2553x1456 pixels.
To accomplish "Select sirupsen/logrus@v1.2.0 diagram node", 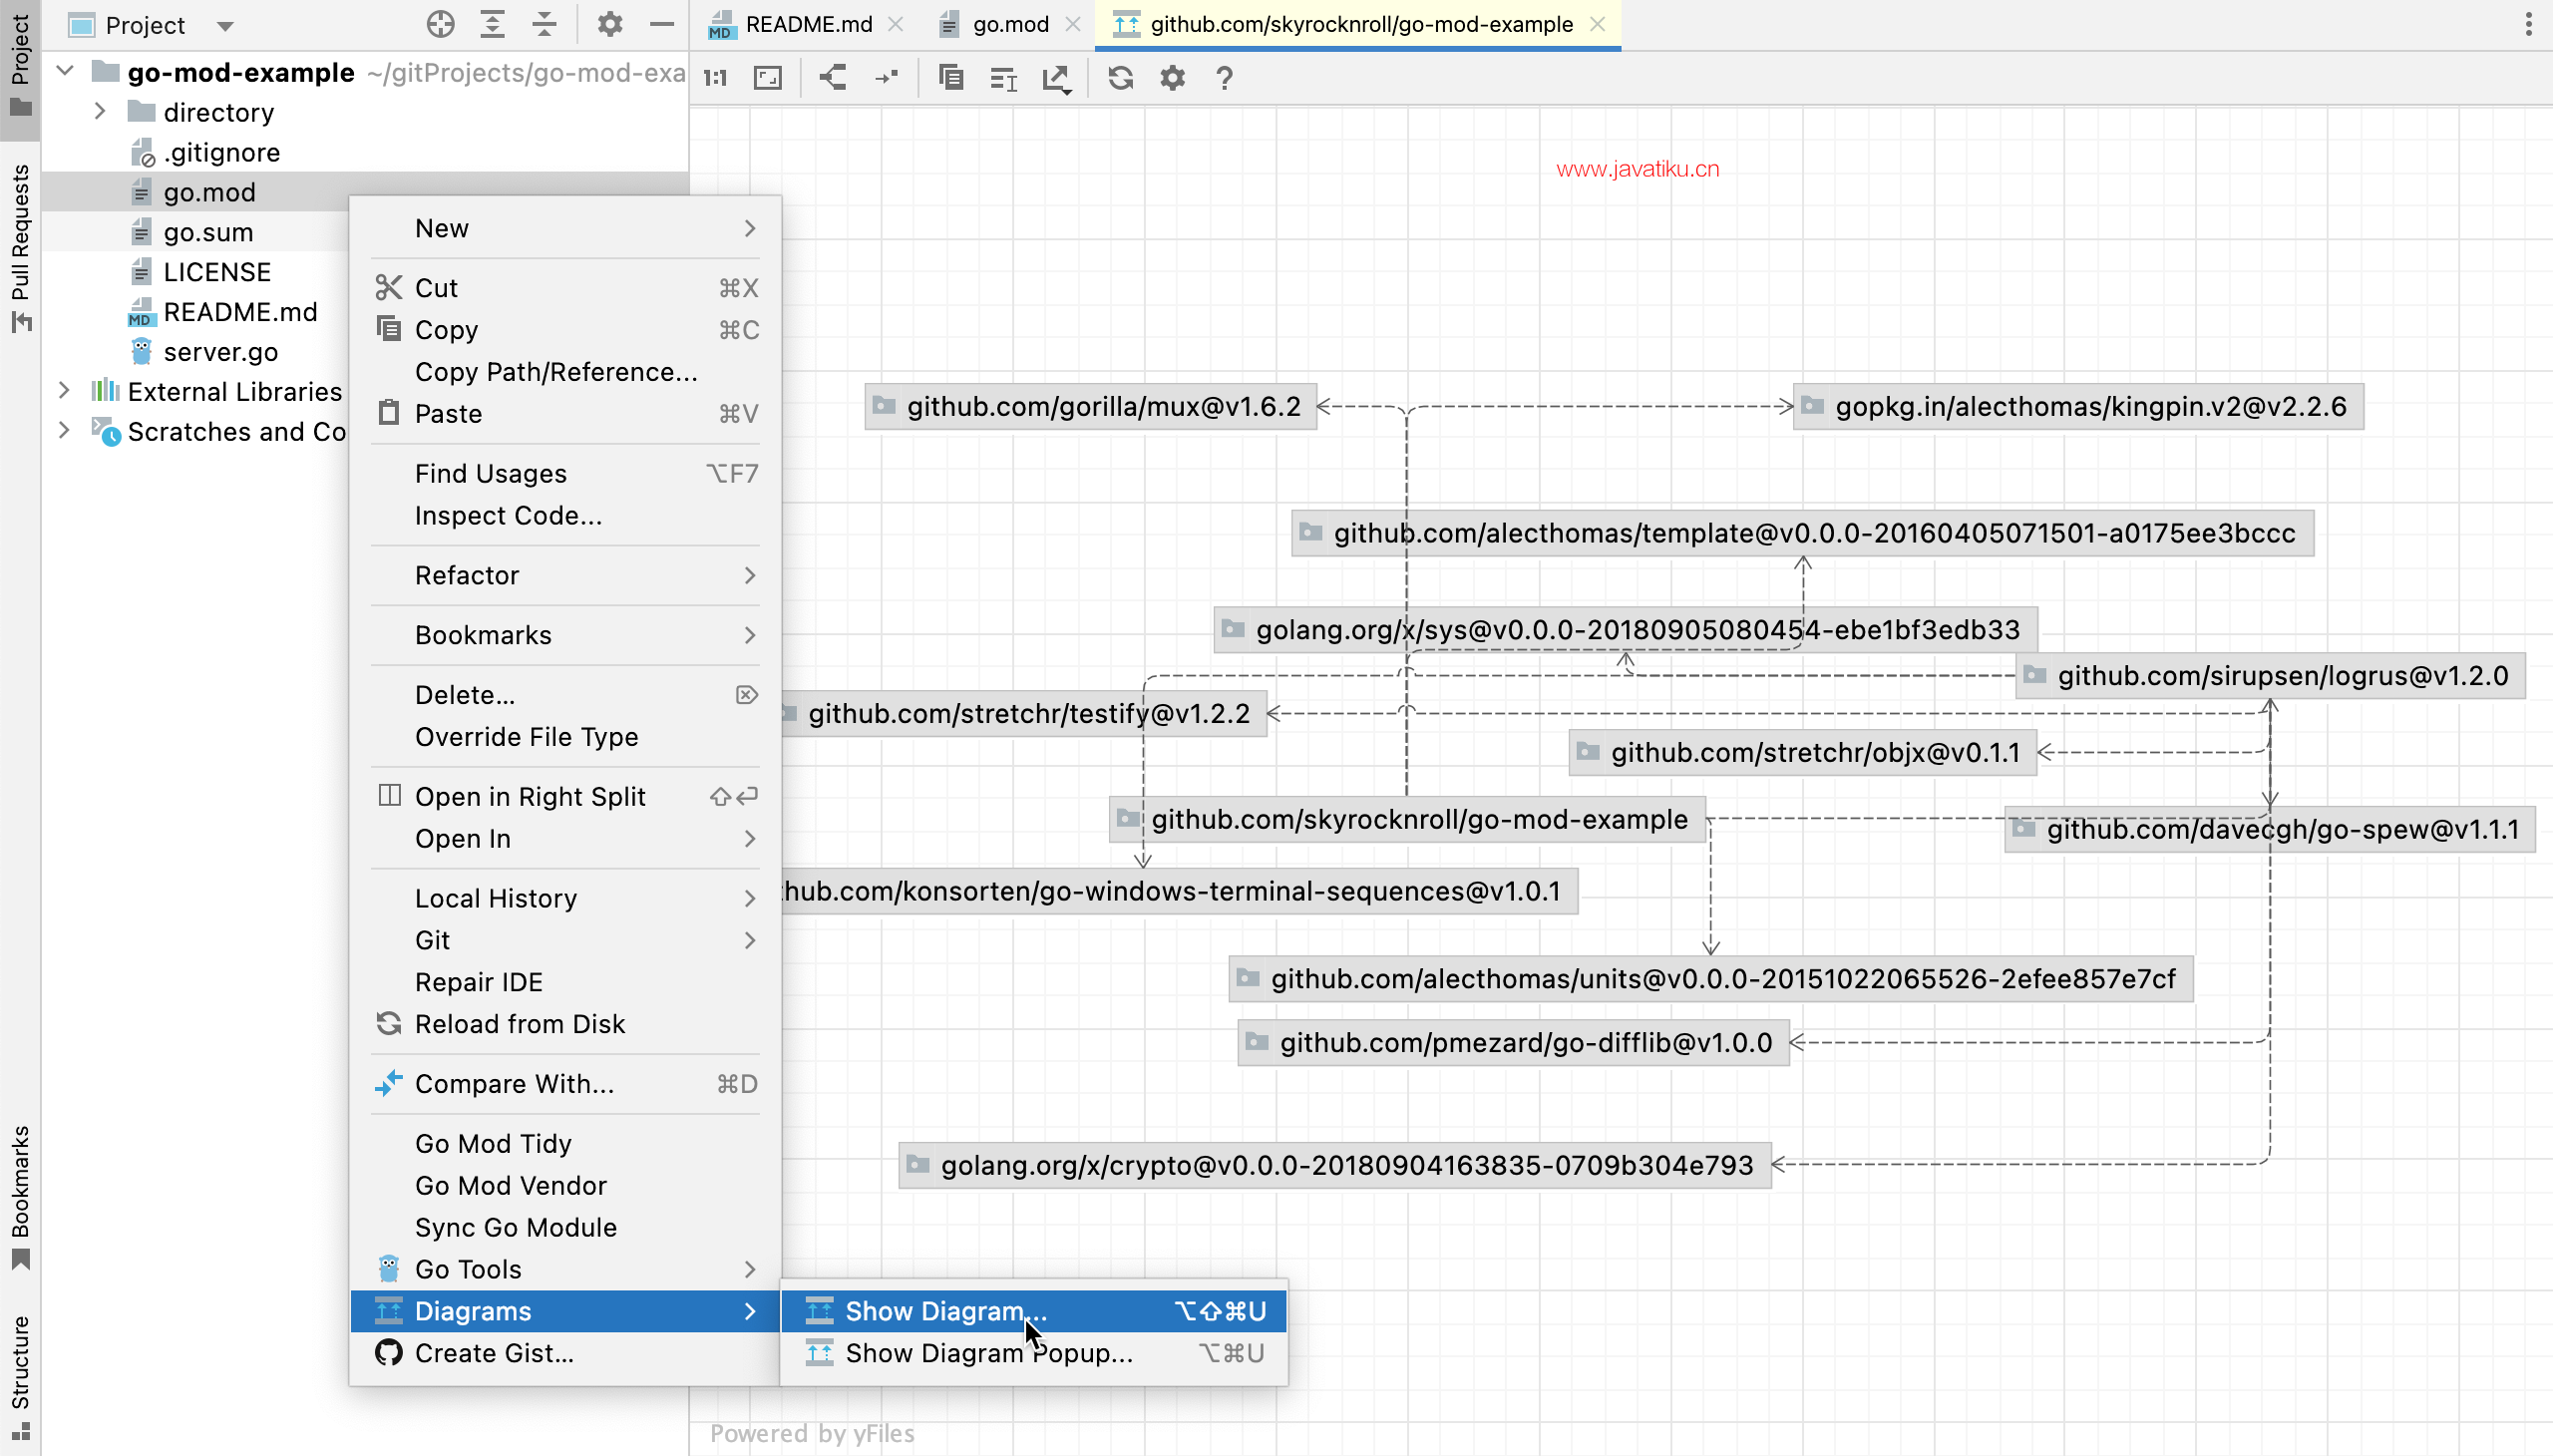I will click(2270, 676).
